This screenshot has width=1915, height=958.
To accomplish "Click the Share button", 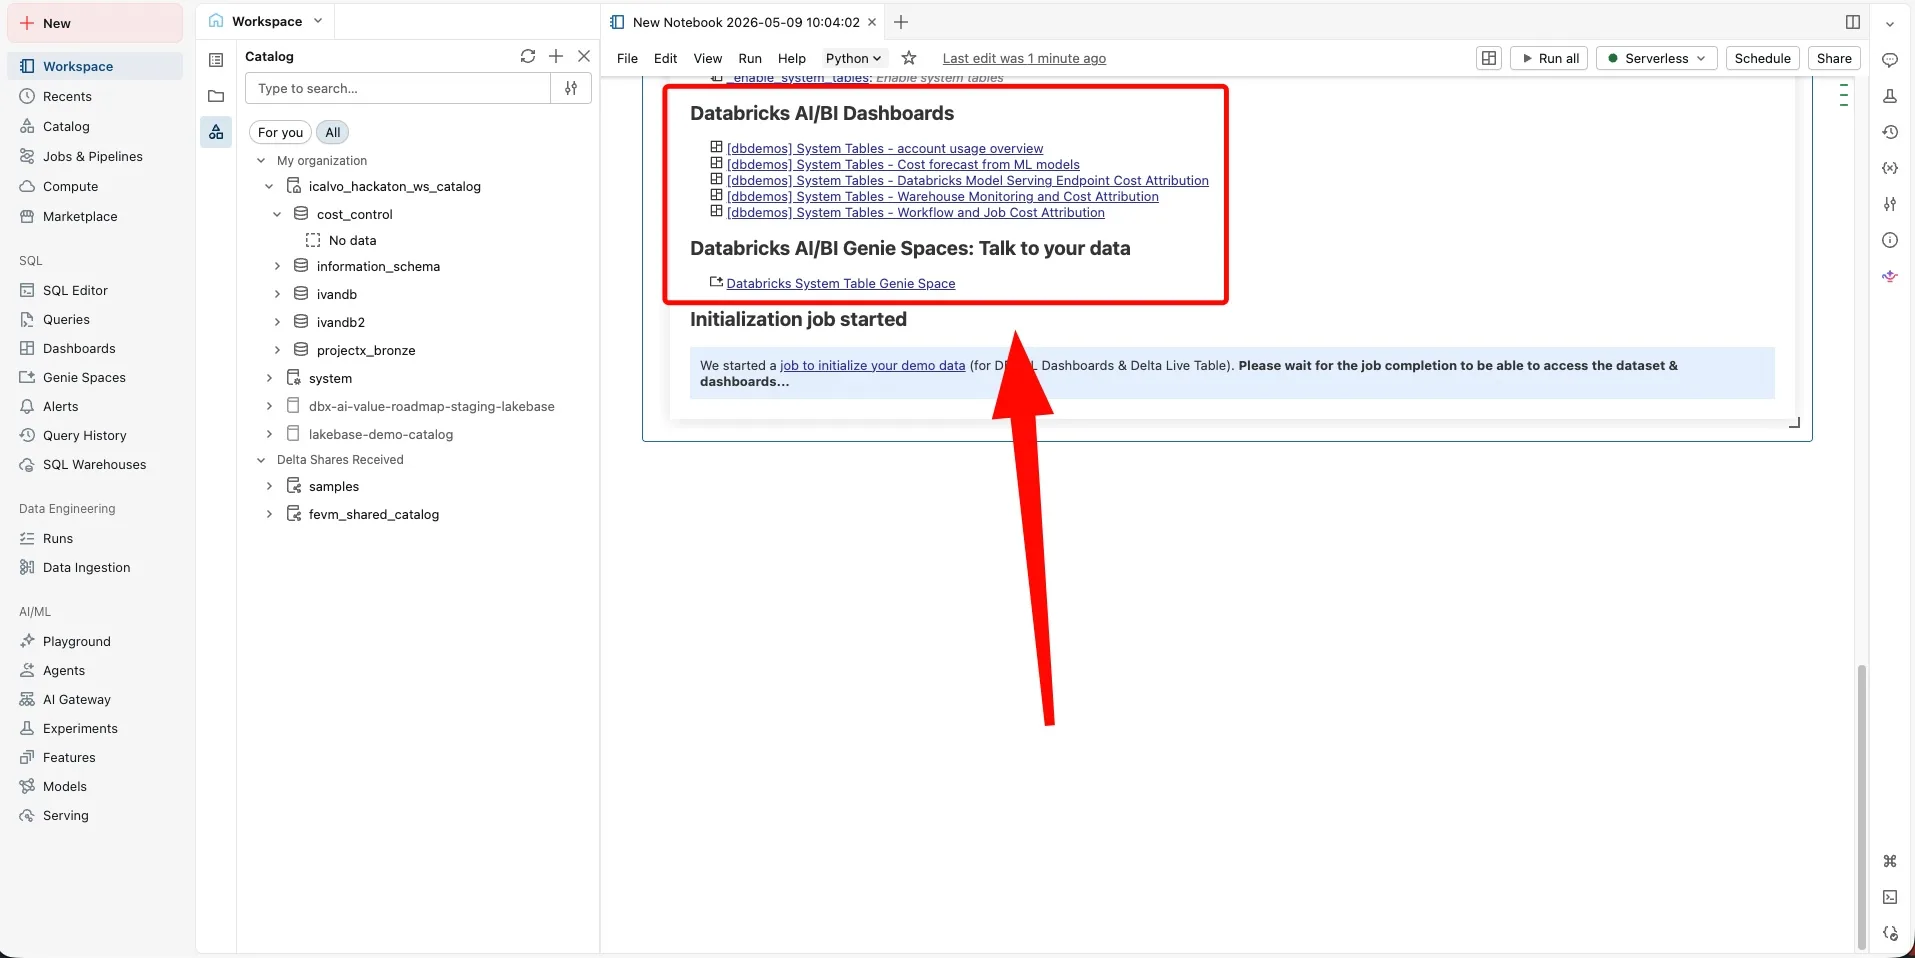I will (x=1834, y=58).
